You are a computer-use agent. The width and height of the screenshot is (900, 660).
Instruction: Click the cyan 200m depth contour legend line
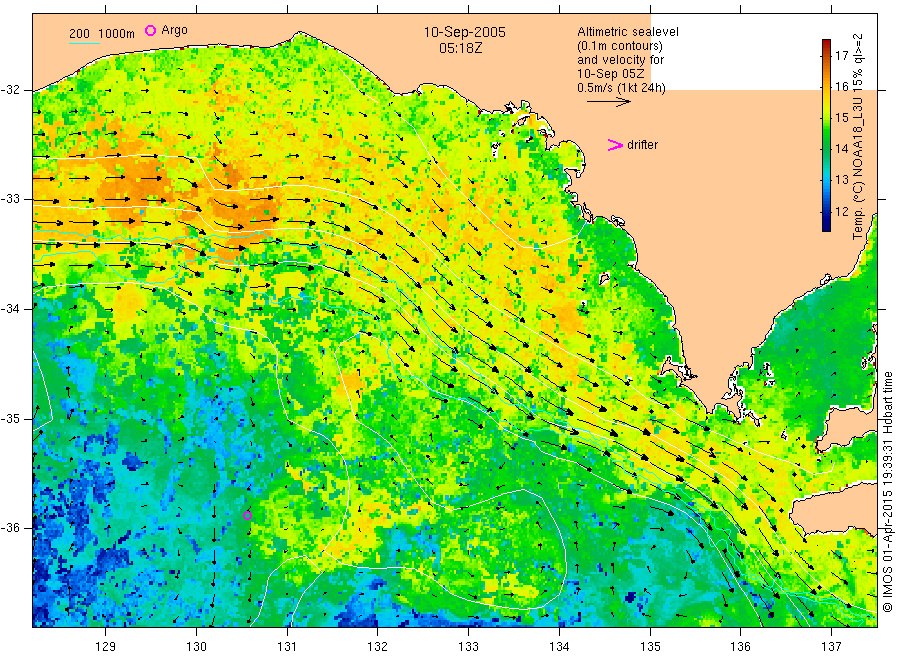pos(84,44)
